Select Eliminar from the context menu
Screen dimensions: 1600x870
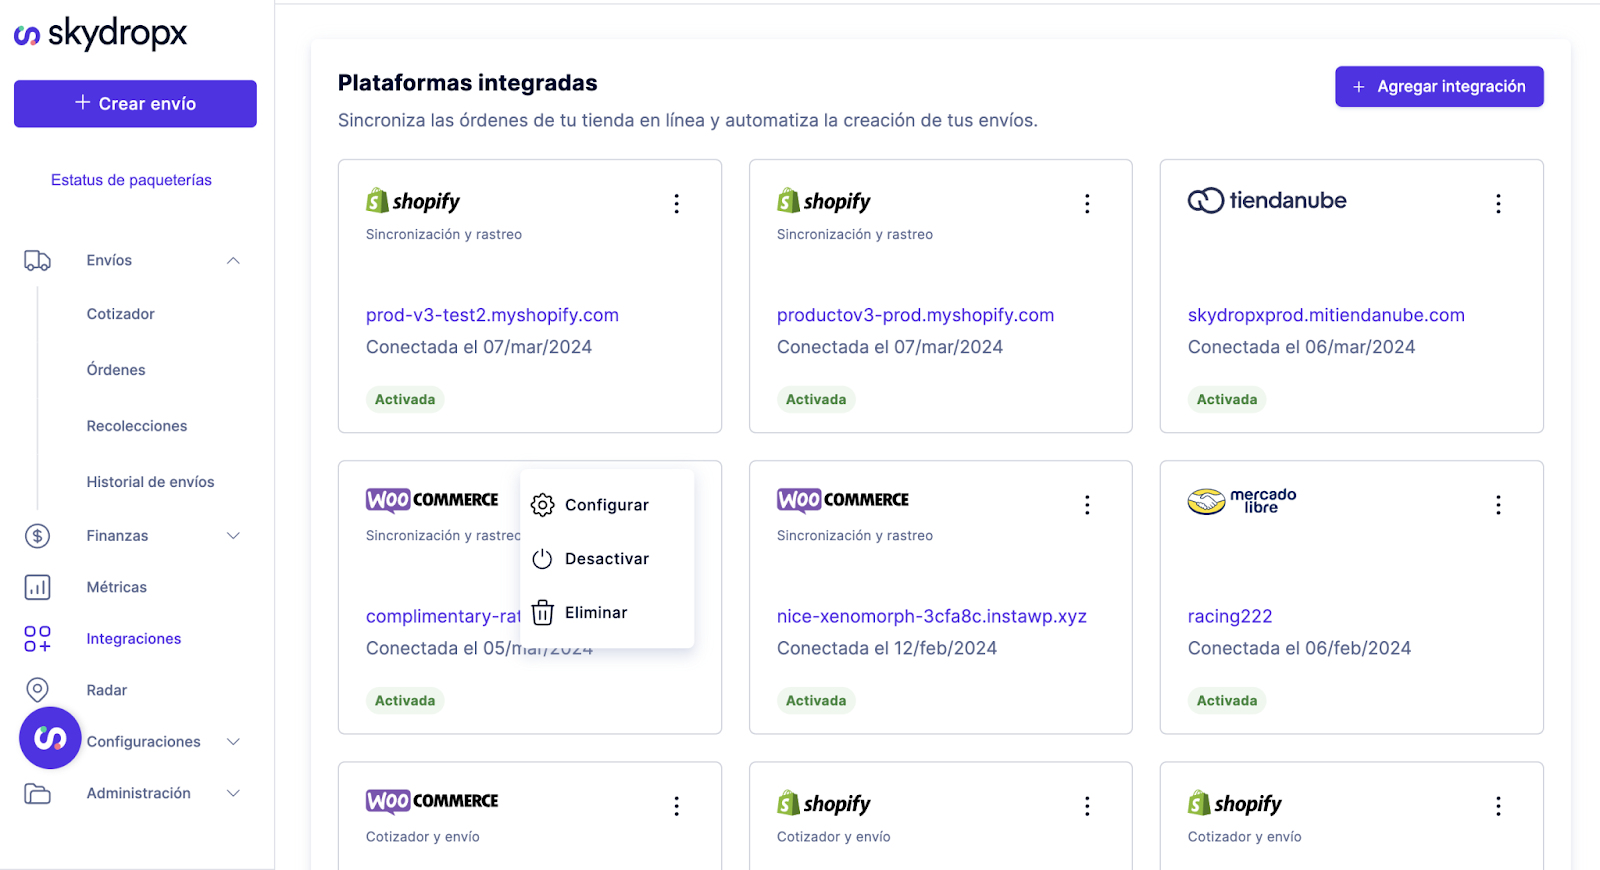pos(607,612)
